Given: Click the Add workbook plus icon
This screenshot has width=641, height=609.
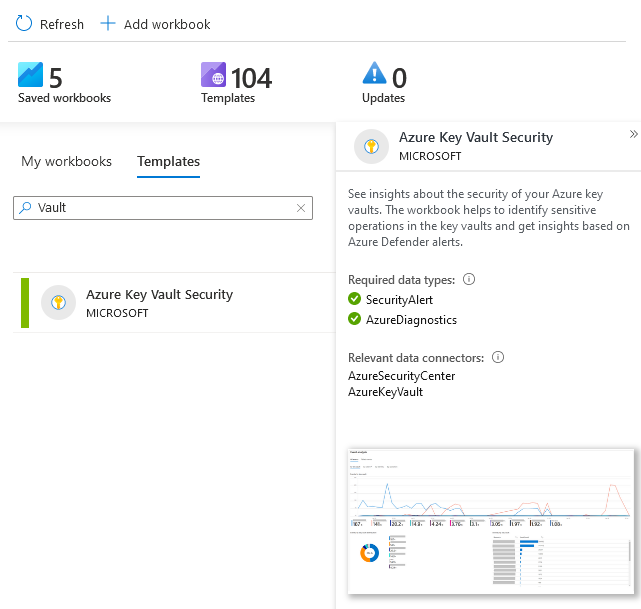Looking at the screenshot, I should (108, 24).
